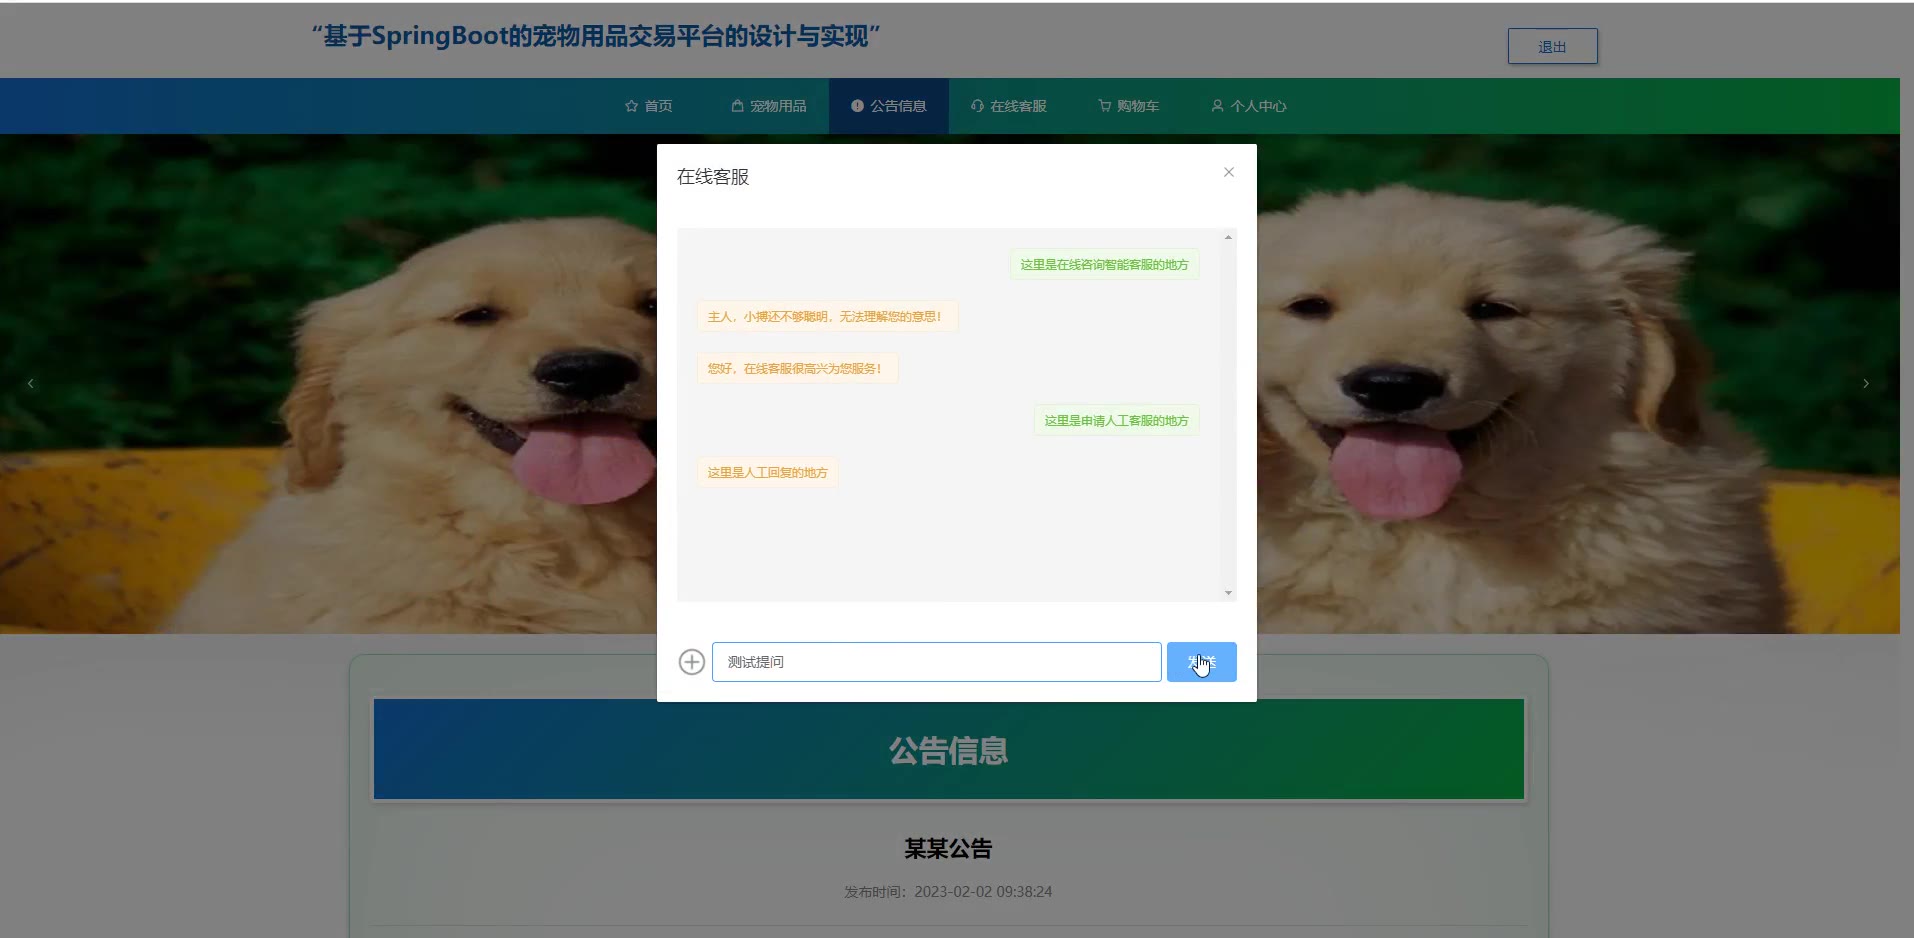This screenshot has width=1914, height=938.
Task: Close the 在线客服 chat dialog
Action: pyautogui.click(x=1229, y=172)
